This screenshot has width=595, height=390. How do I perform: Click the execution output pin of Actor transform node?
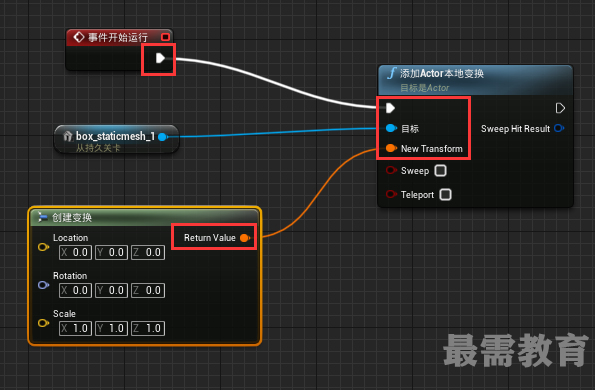point(560,108)
